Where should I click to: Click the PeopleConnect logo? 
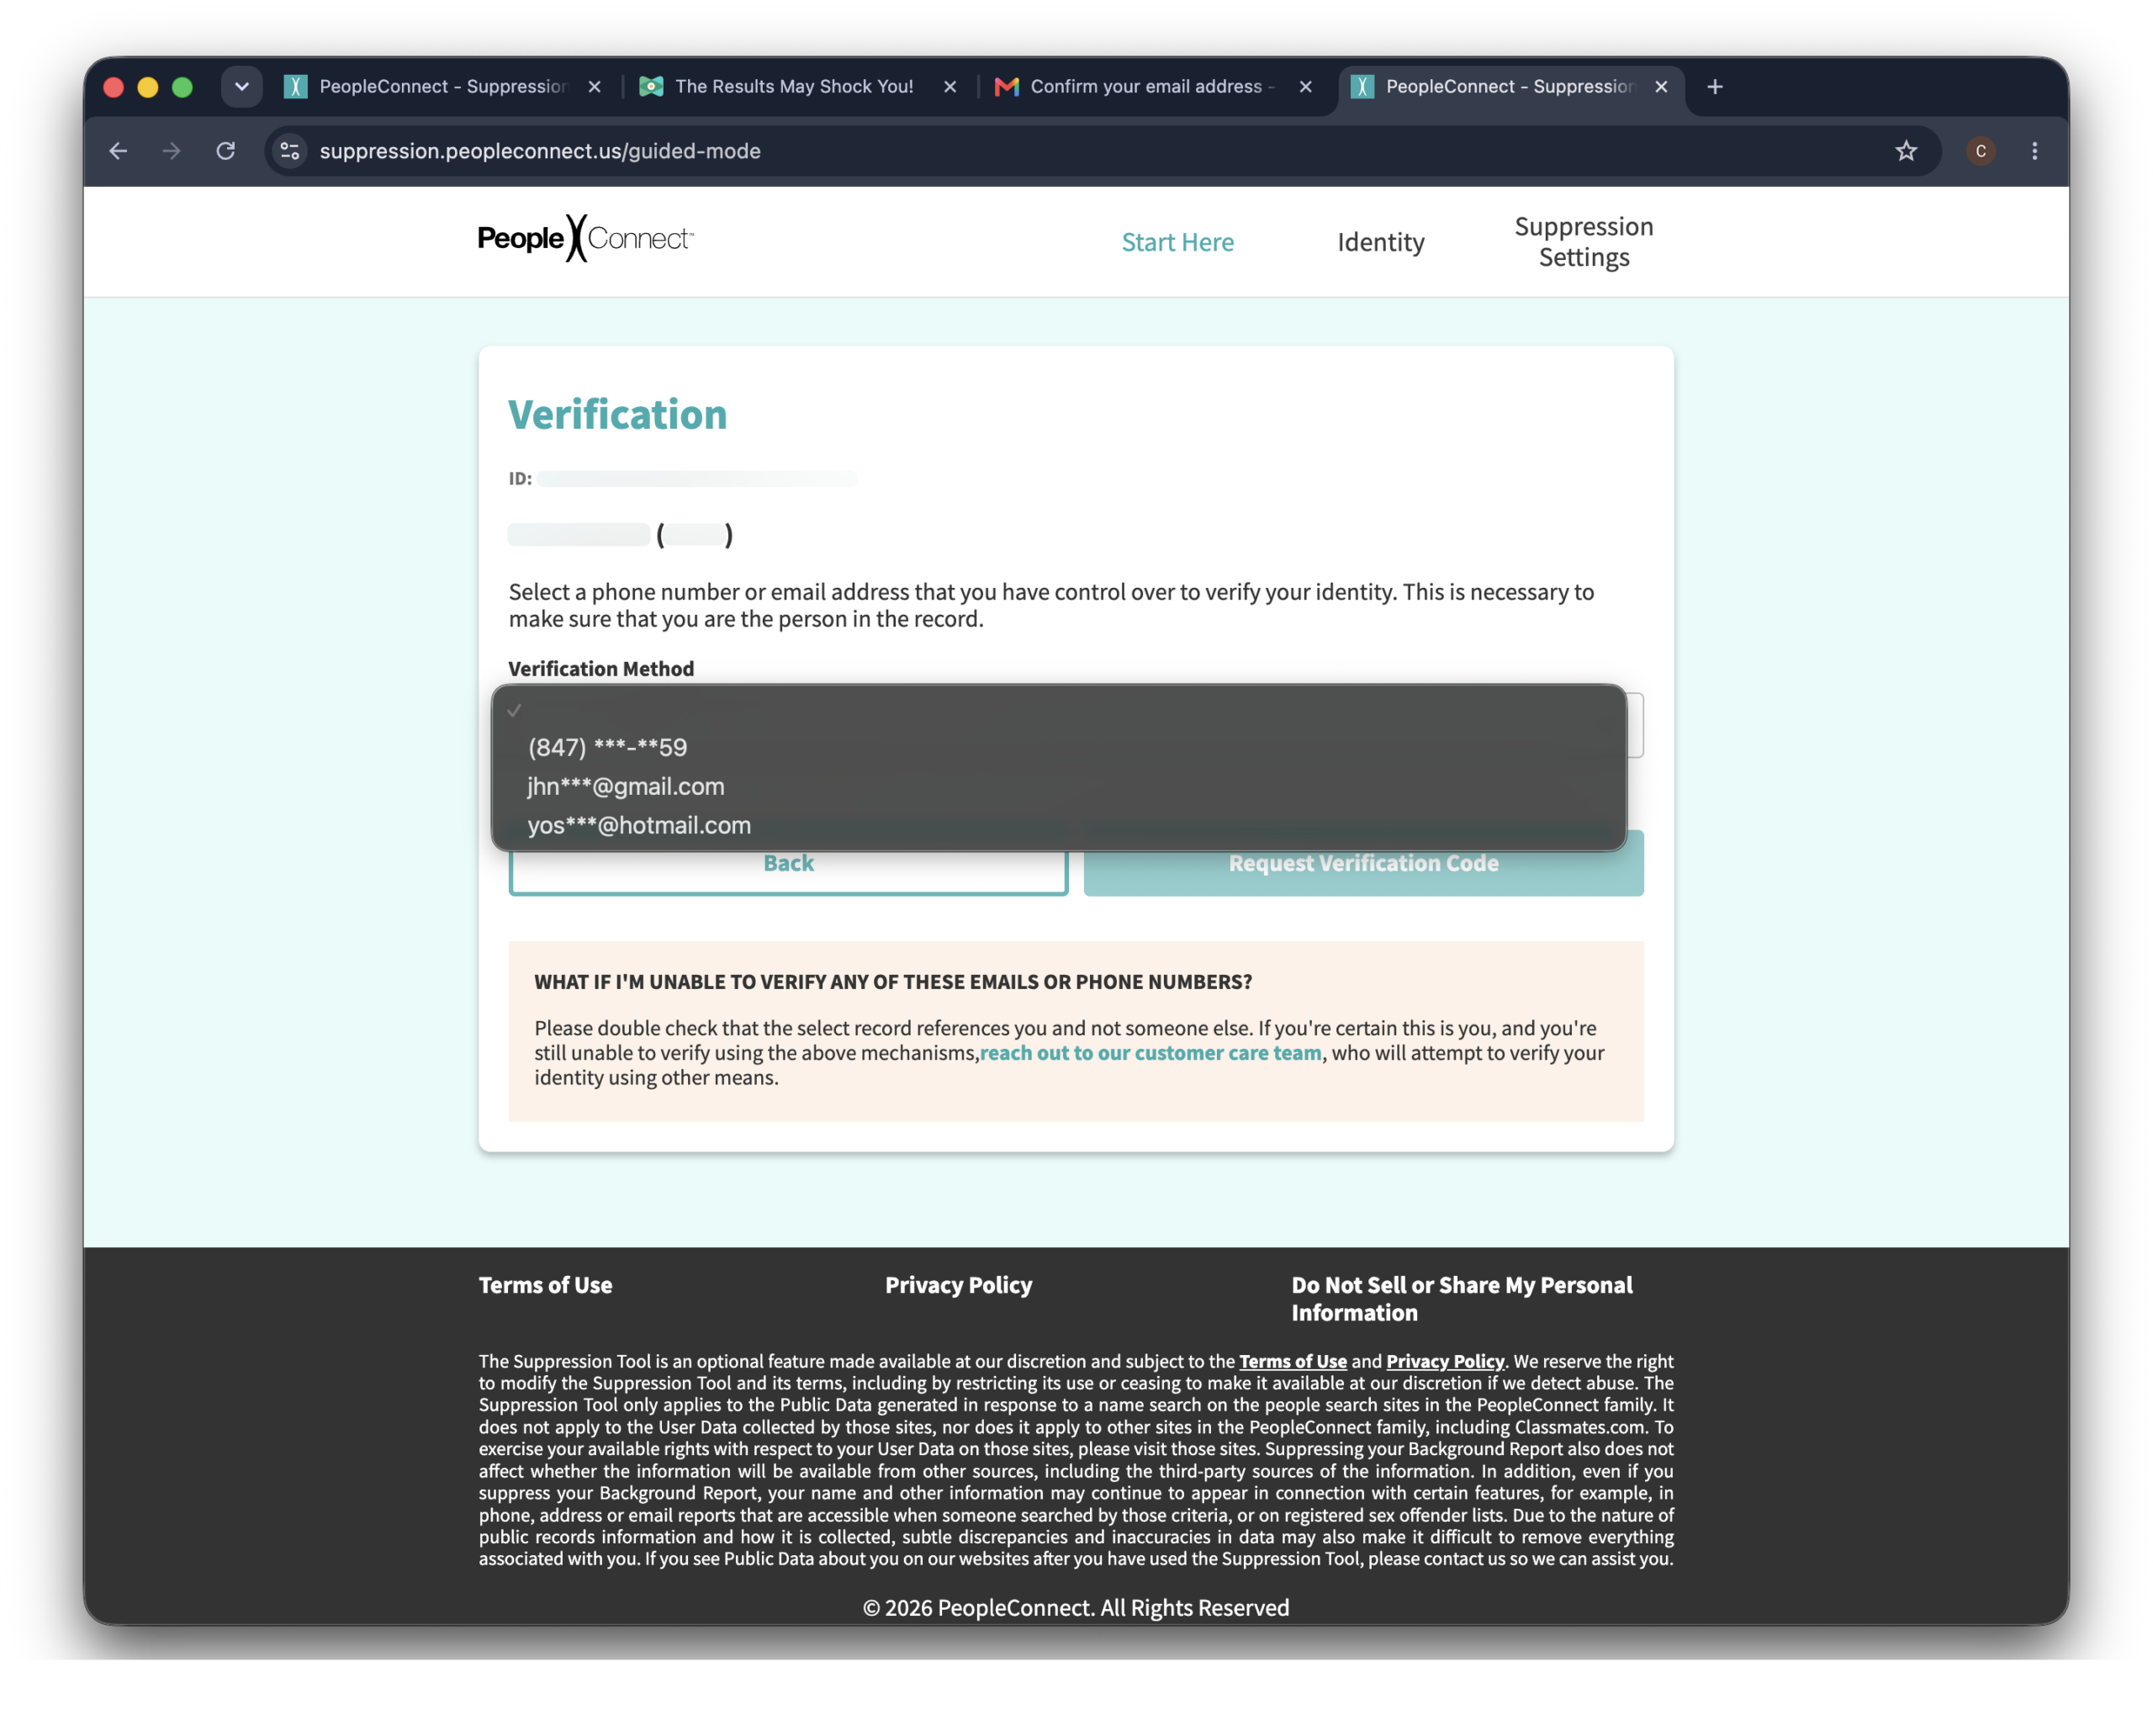click(585, 239)
